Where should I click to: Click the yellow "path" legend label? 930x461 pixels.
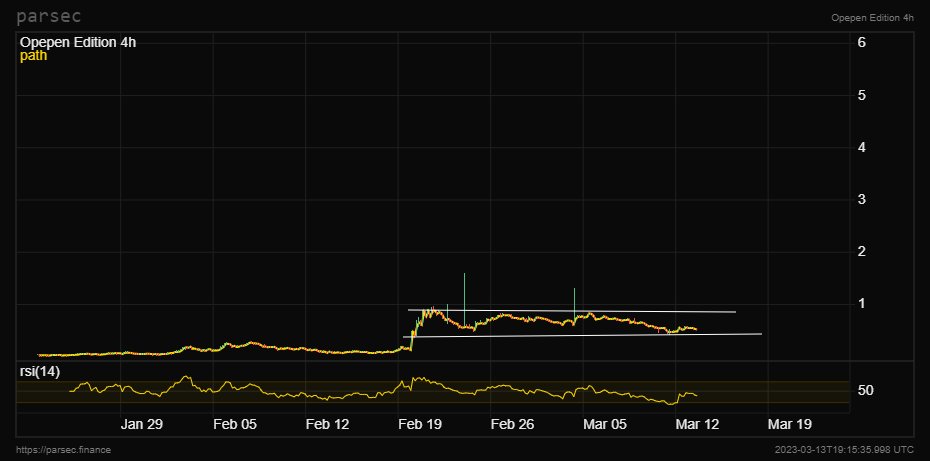[x=33, y=56]
